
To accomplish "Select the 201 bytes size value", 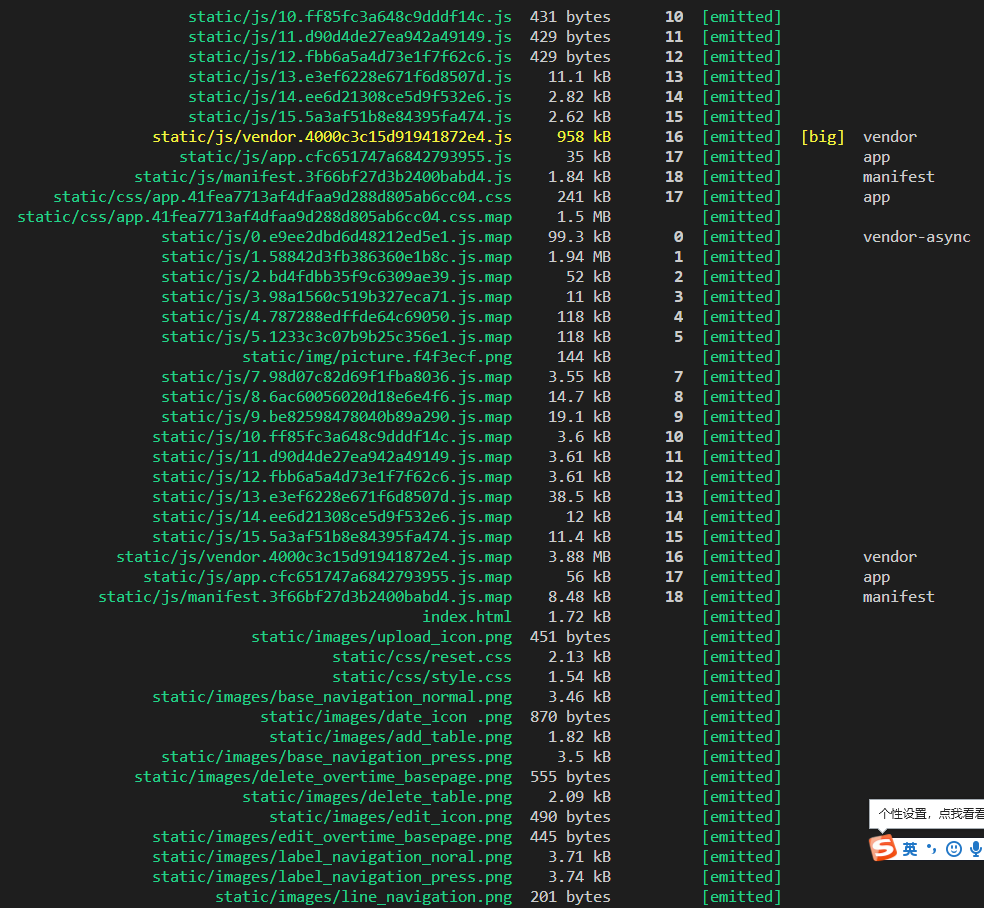I will (x=570, y=897).
